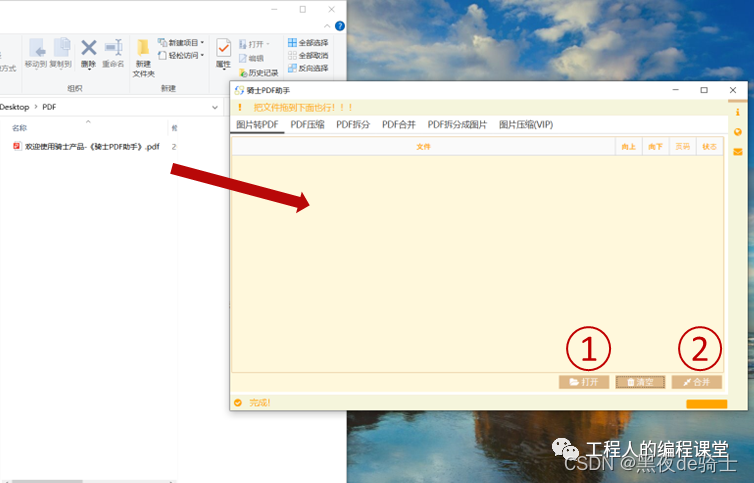Click the orange progress bar in the status bar
754x483 pixels.
[x=706, y=404]
